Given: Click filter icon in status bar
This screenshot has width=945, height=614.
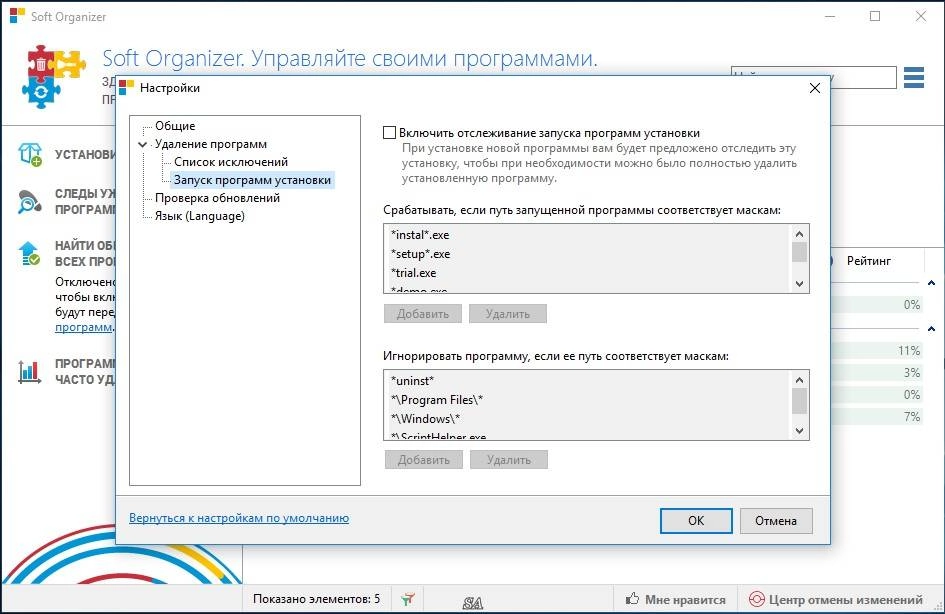Looking at the screenshot, I should pyautogui.click(x=408, y=599).
